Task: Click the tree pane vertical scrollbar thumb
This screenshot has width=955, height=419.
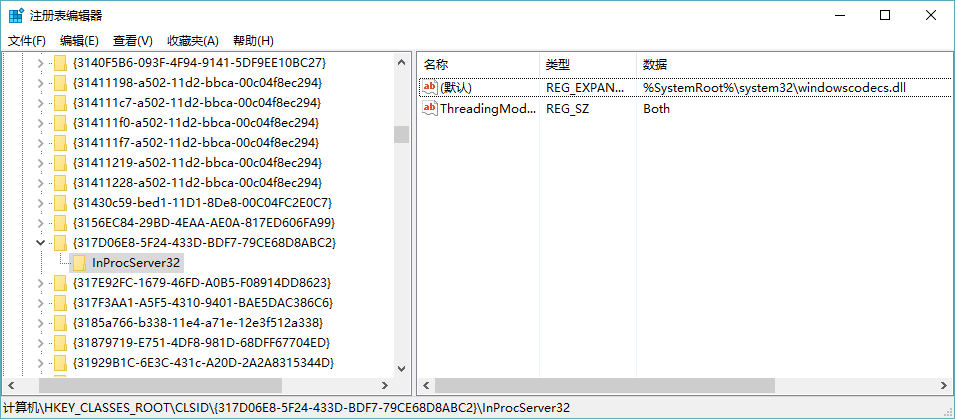Action: (401, 134)
